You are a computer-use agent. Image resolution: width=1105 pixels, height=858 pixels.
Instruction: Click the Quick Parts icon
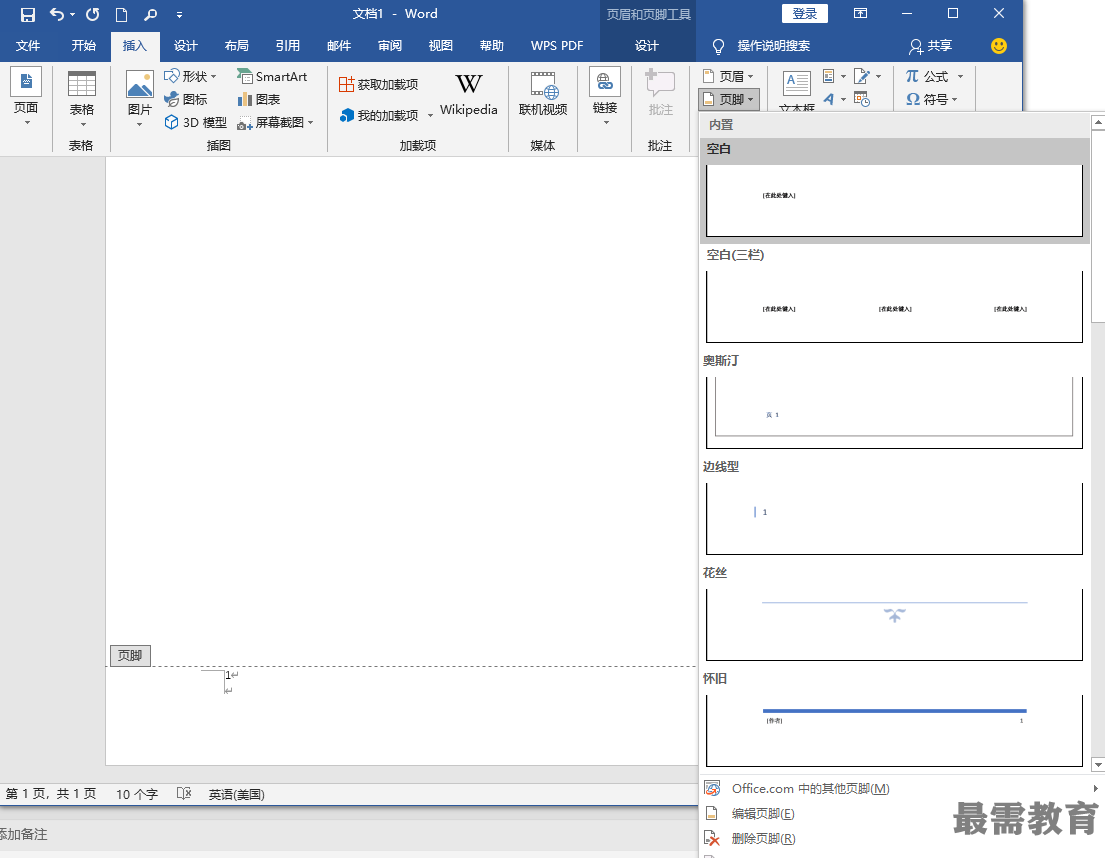(x=829, y=76)
